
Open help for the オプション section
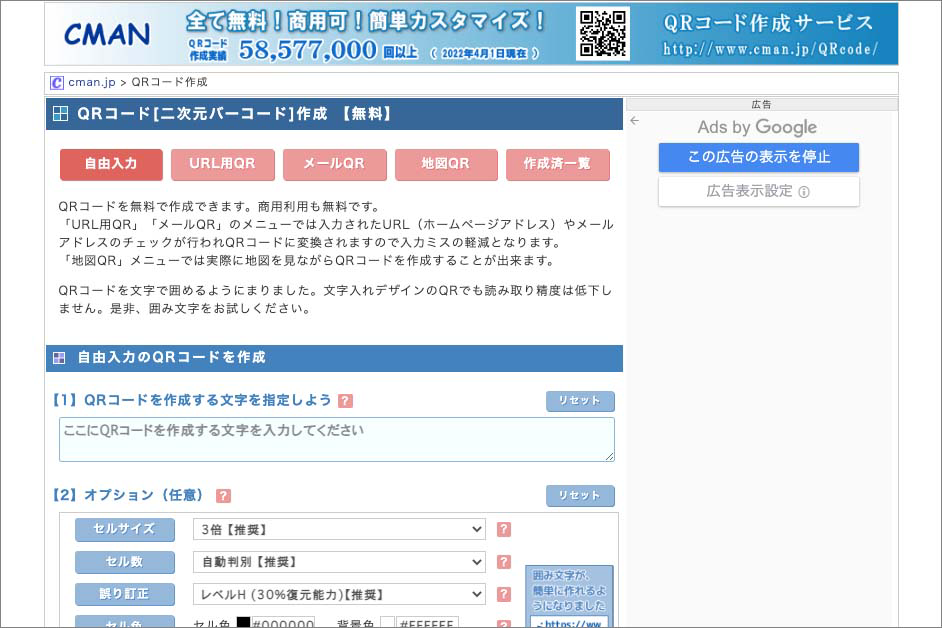[222, 495]
